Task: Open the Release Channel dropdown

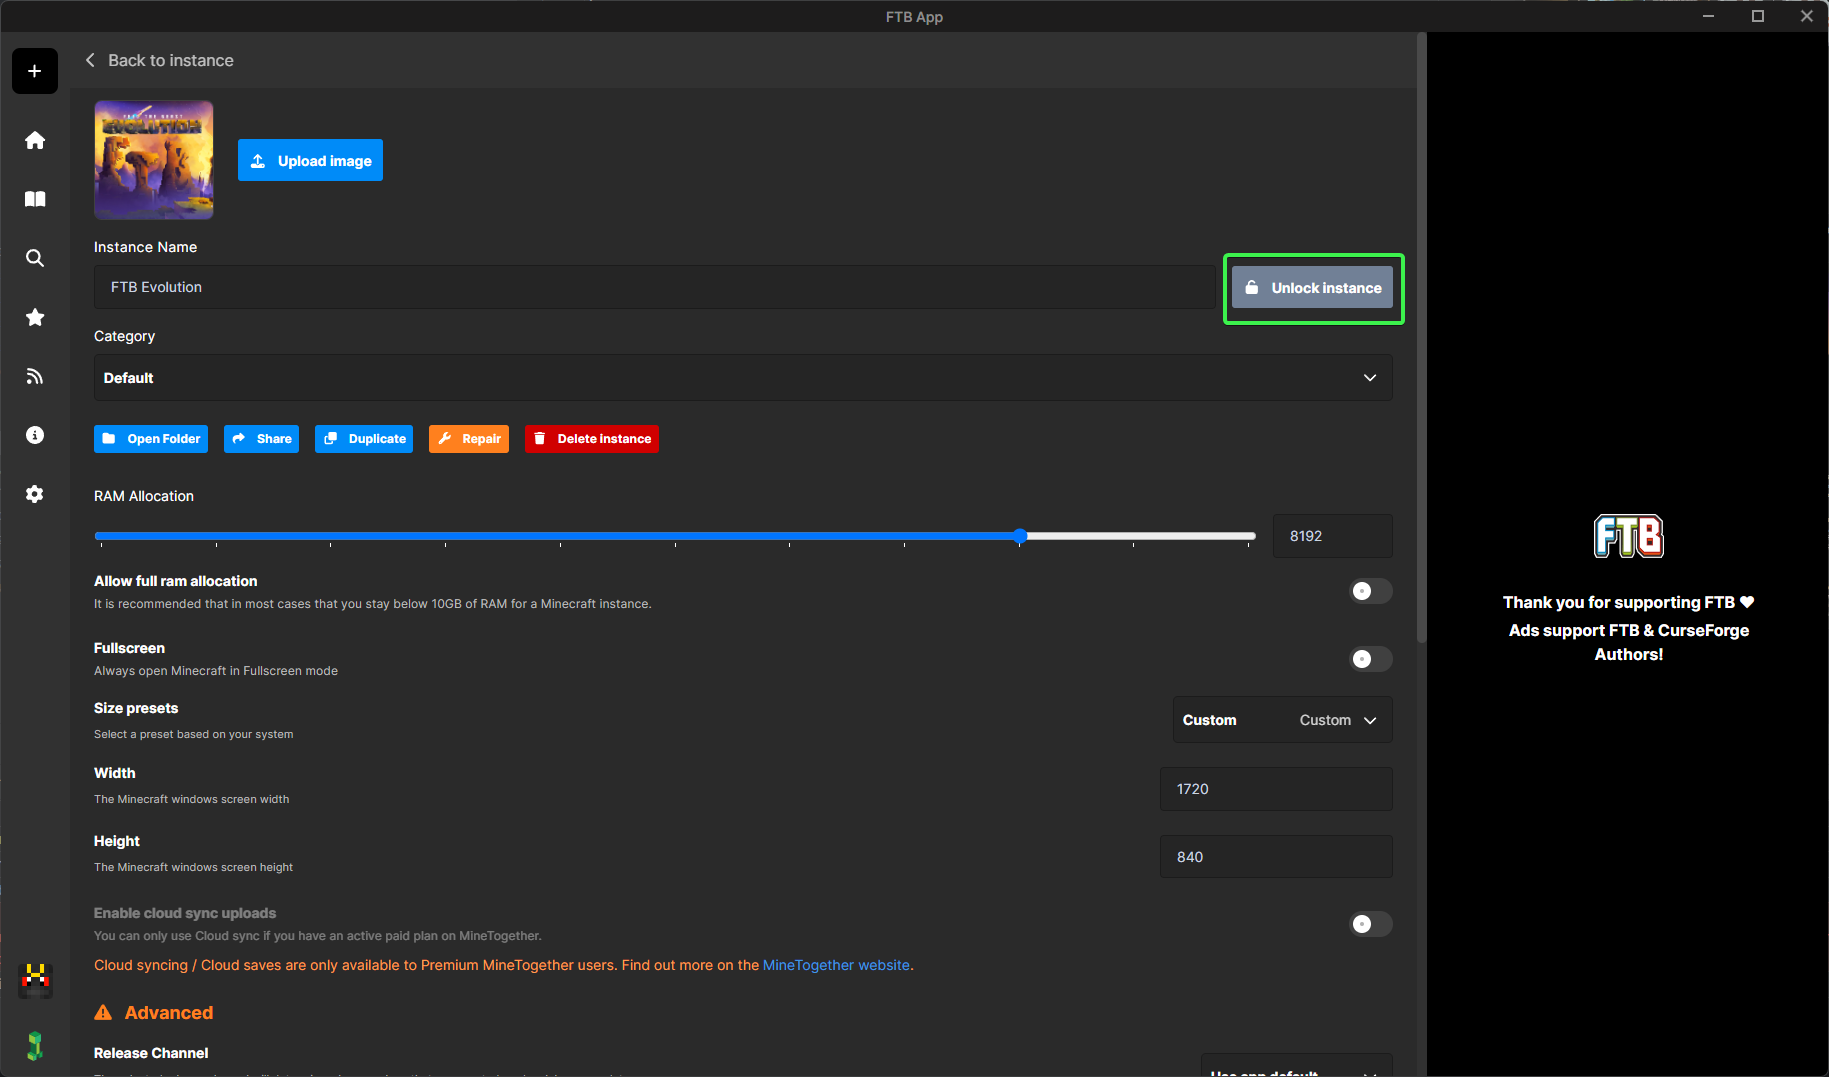Action: point(1296,1065)
